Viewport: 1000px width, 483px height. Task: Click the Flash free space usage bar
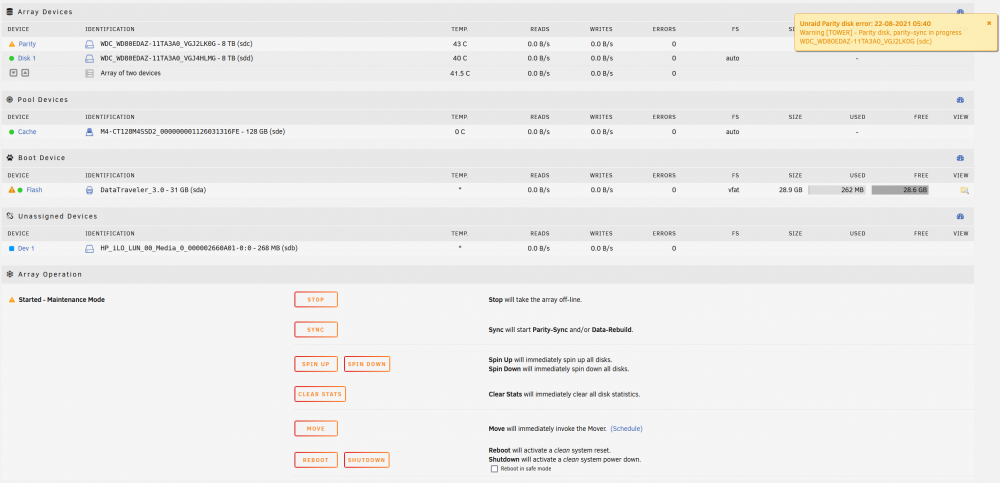pyautogui.click(x=900, y=190)
